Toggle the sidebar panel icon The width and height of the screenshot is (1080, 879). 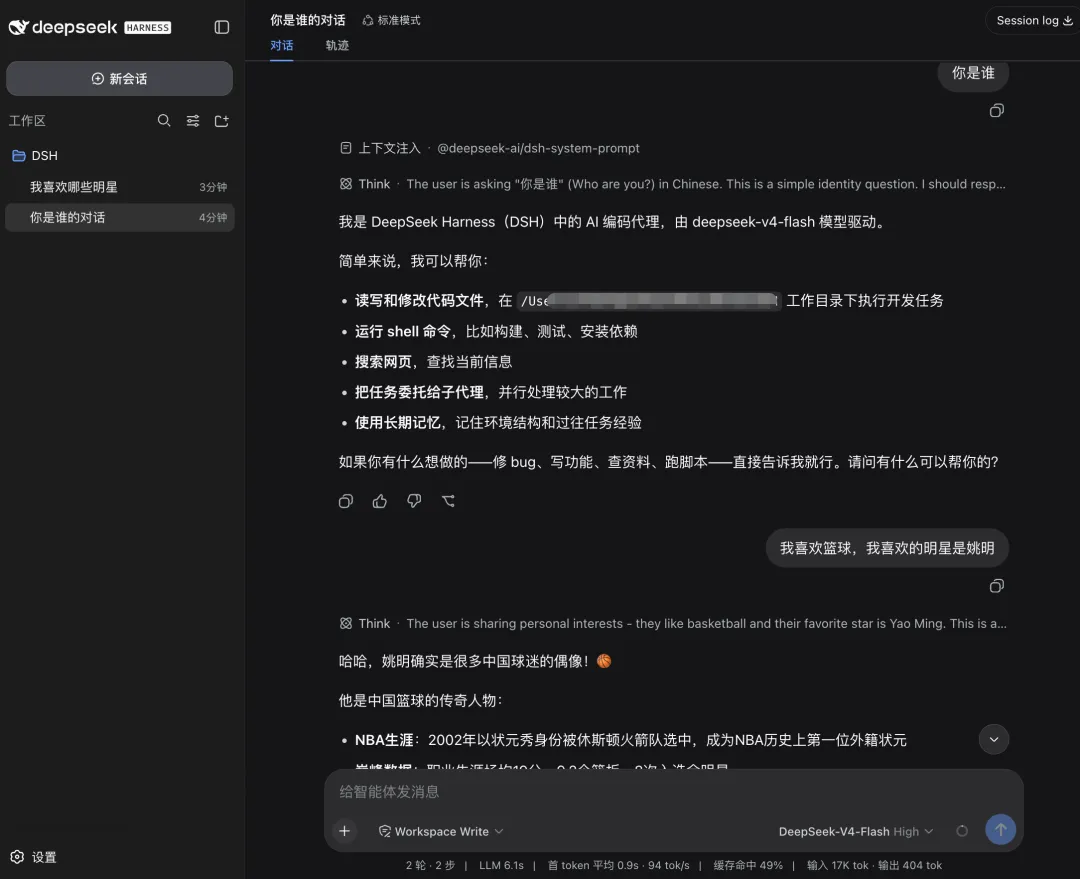pos(221,27)
